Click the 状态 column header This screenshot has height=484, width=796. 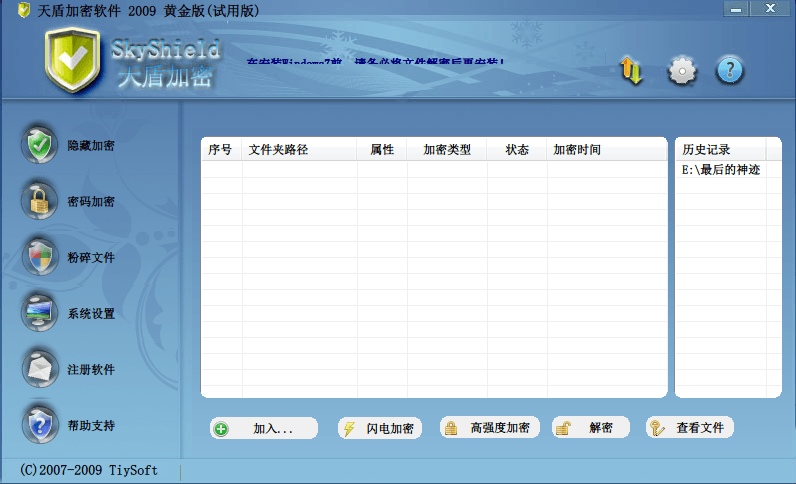tap(517, 150)
